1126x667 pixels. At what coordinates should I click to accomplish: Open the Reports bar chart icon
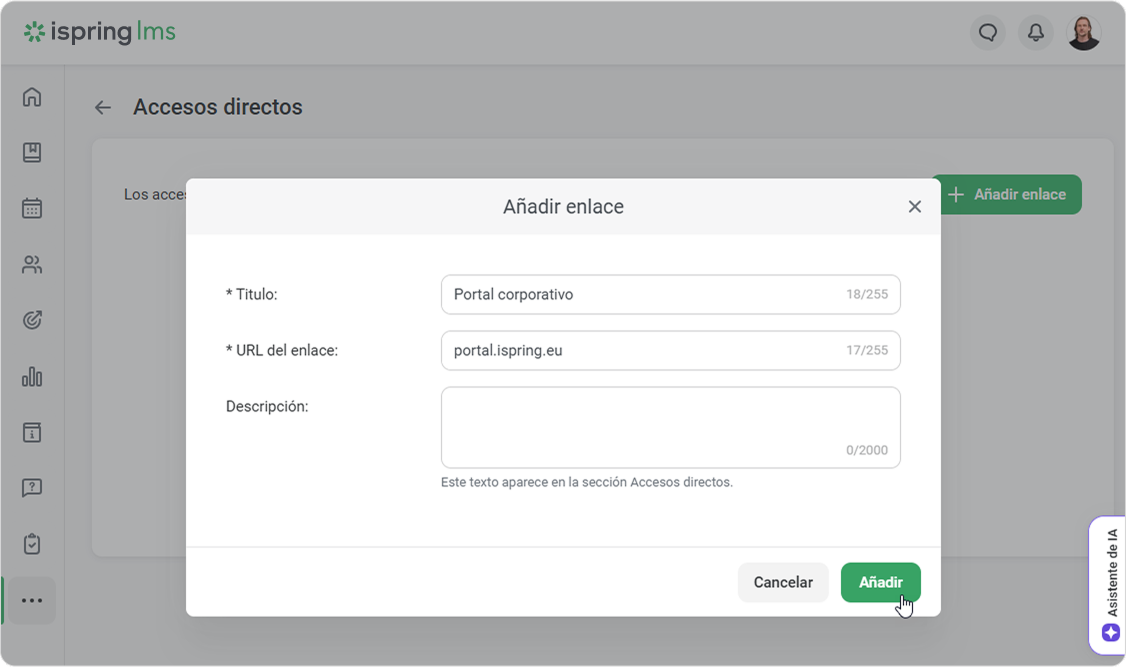coord(32,377)
